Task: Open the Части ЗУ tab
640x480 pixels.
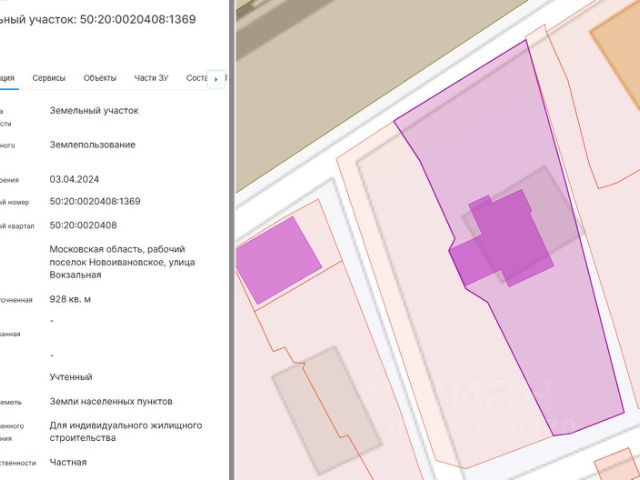Action: [x=151, y=78]
